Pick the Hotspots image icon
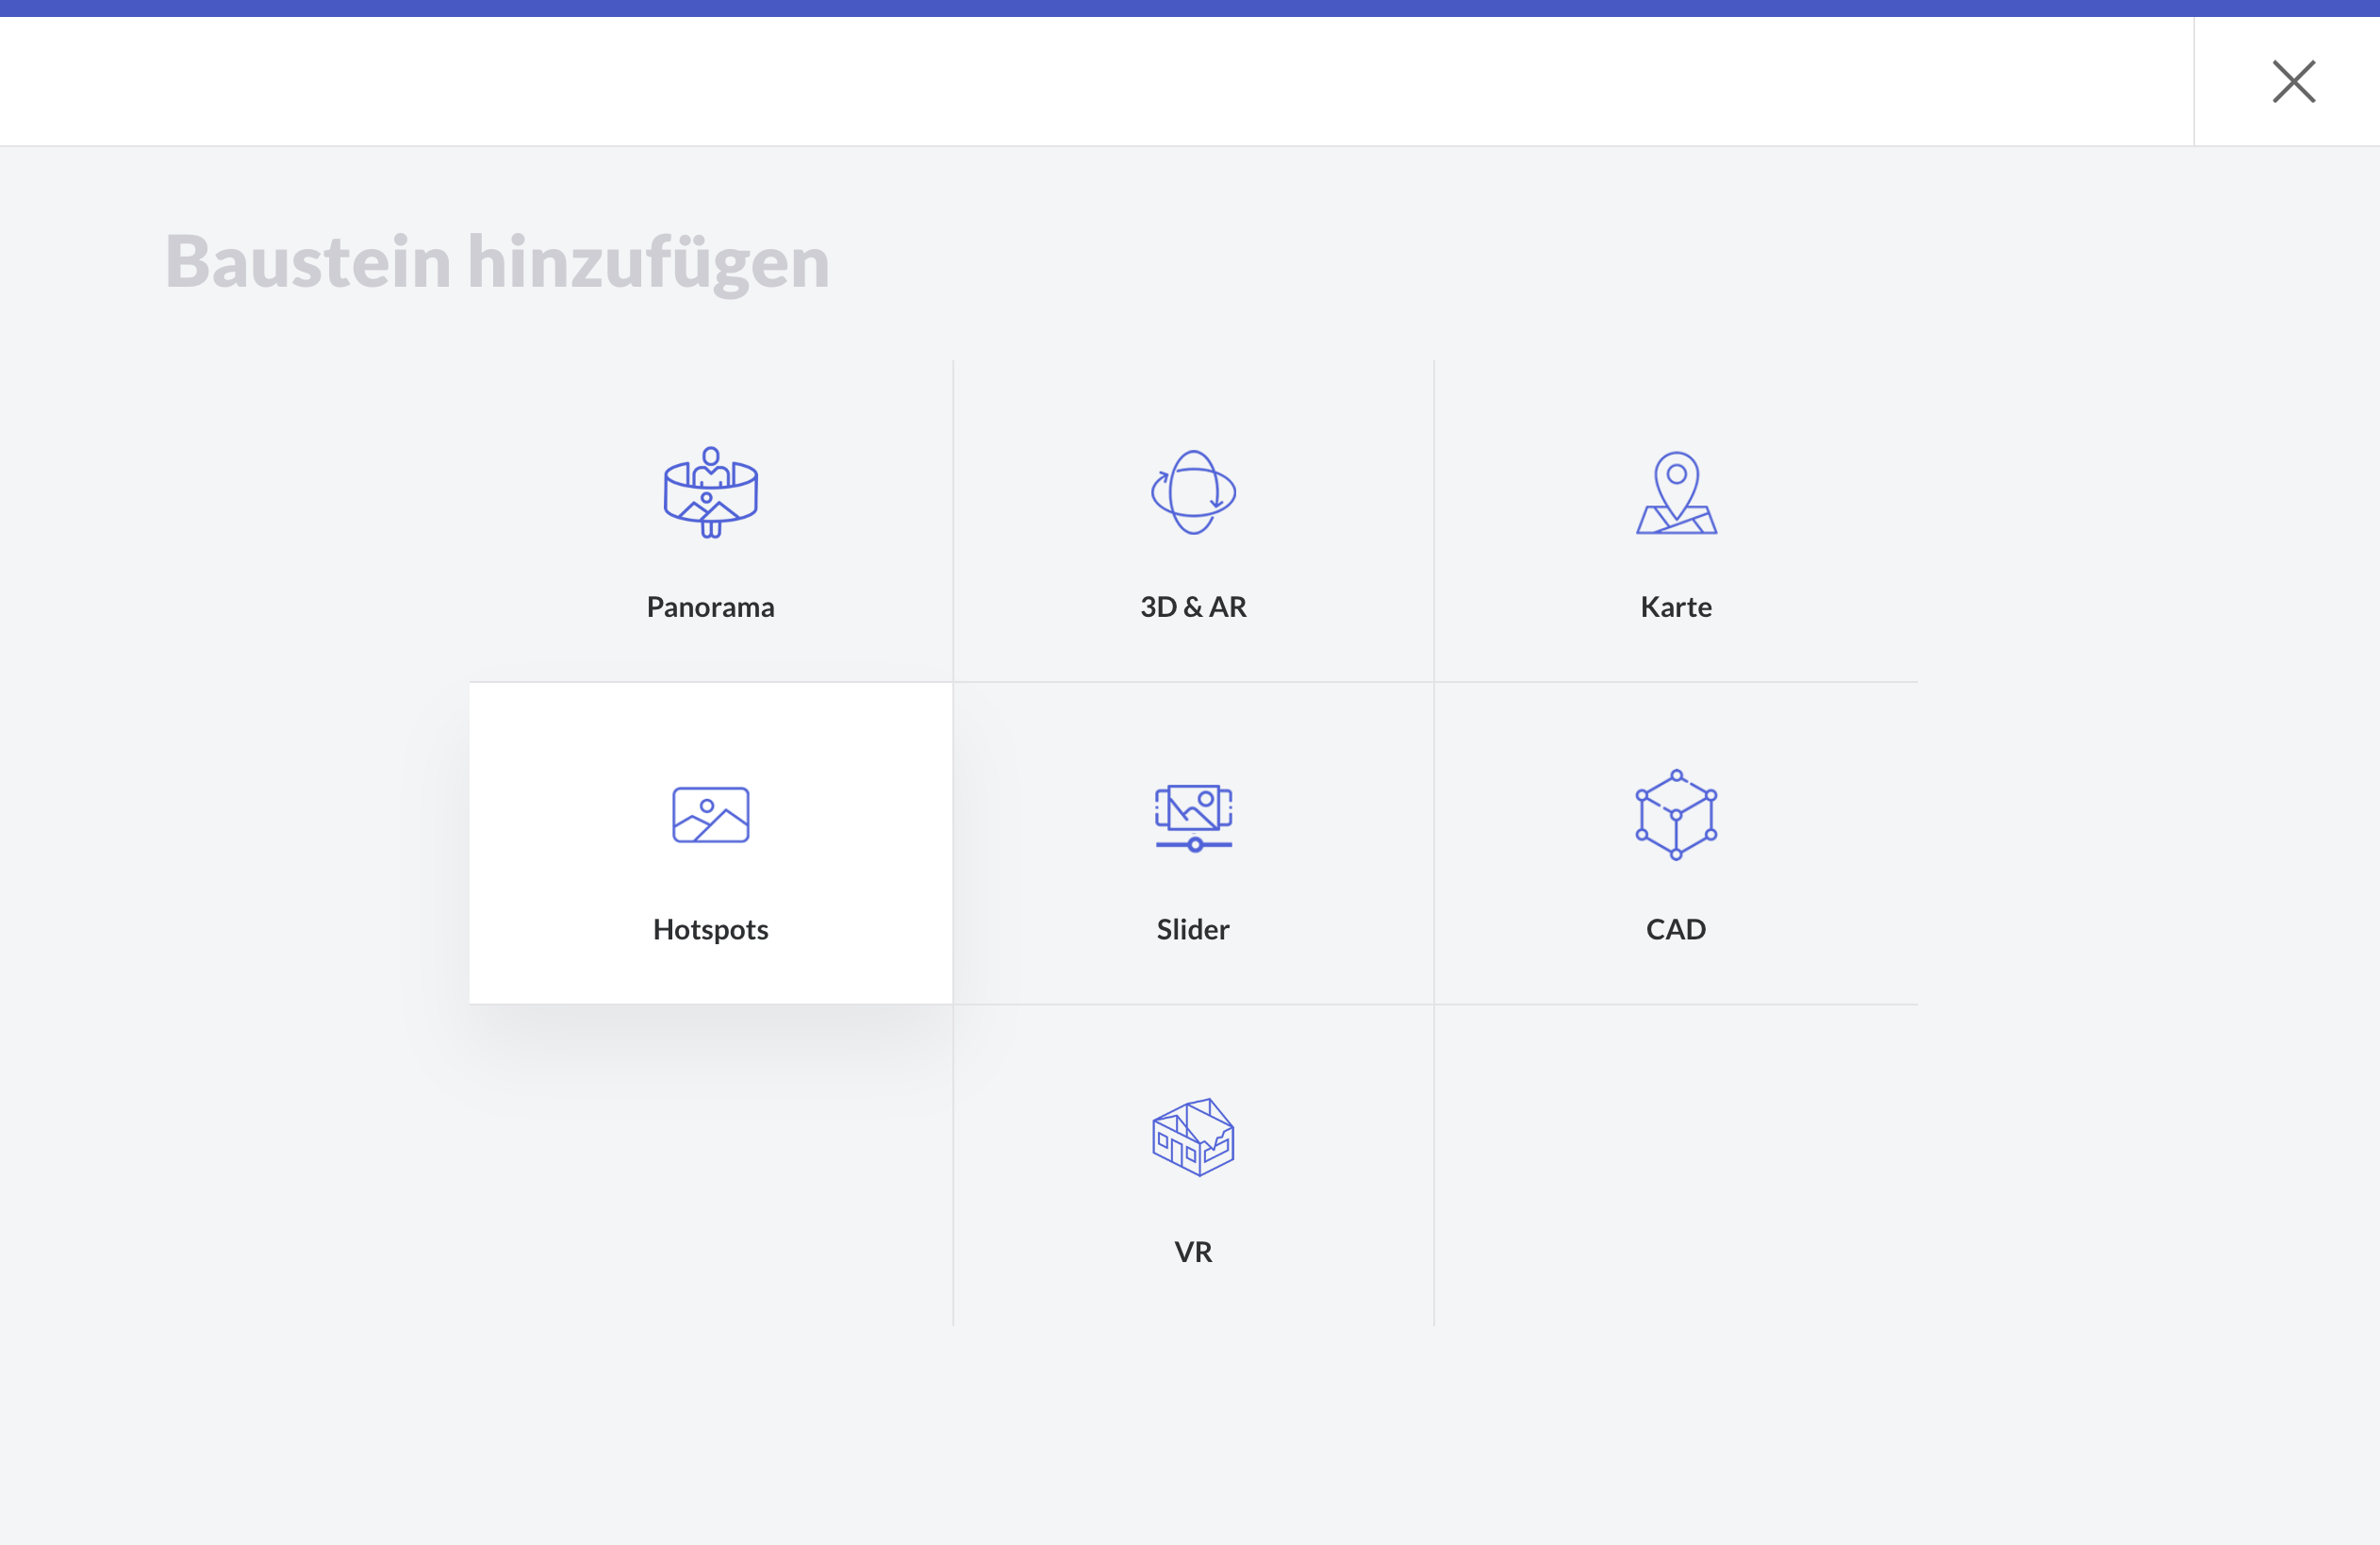The width and height of the screenshot is (2380, 1545). tap(710, 814)
